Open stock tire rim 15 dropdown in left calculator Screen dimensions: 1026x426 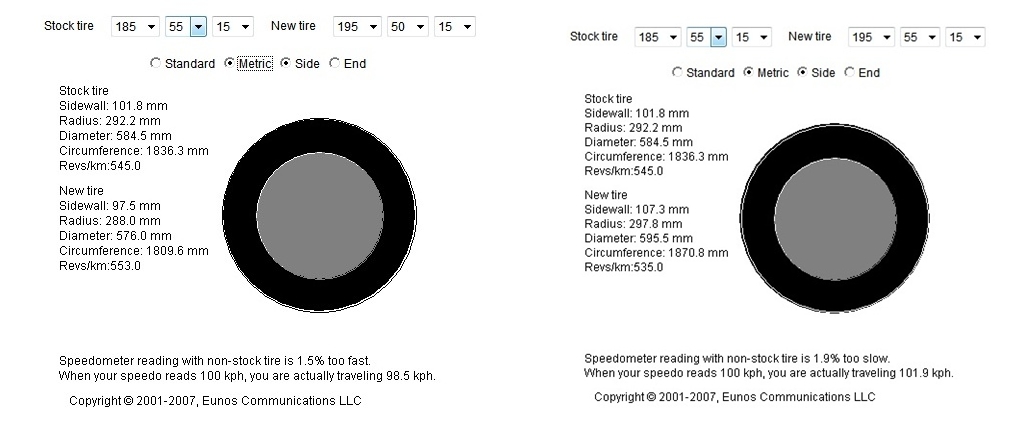[x=232, y=27]
